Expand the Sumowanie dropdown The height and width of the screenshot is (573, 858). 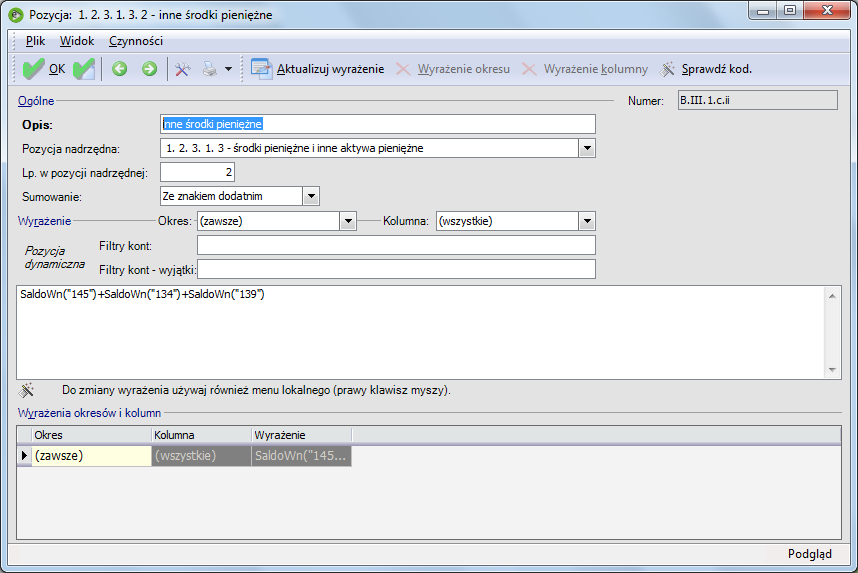coord(311,196)
